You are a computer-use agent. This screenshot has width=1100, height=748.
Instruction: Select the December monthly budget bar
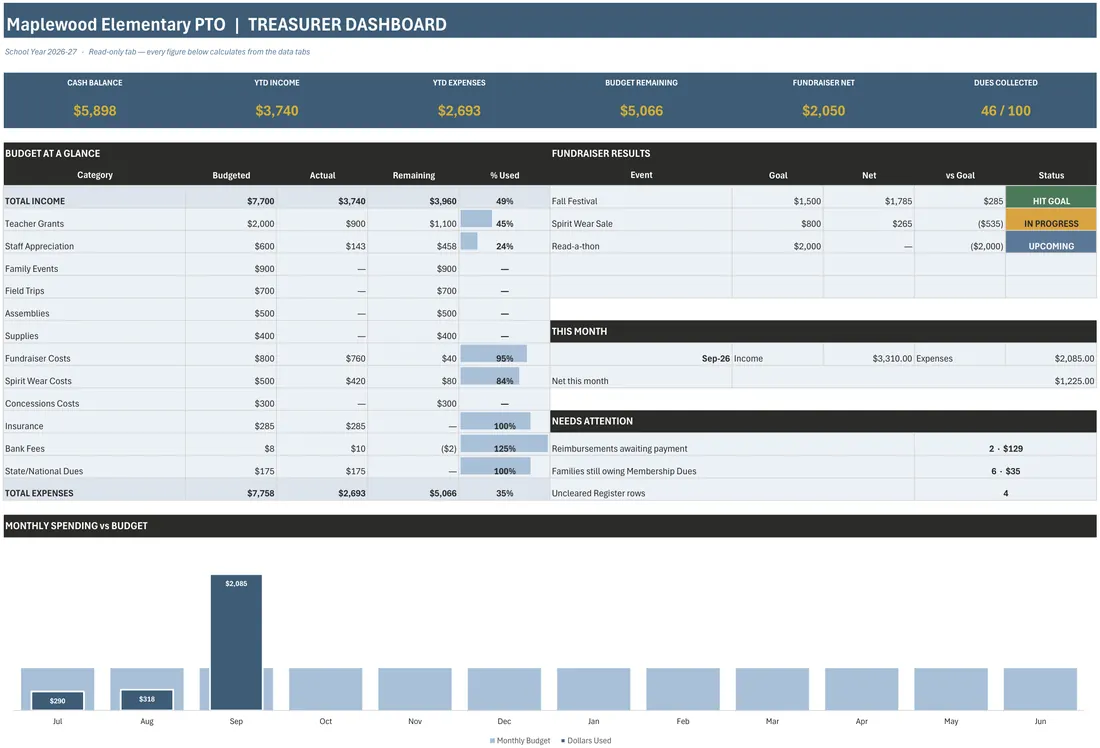pyautogui.click(x=504, y=688)
